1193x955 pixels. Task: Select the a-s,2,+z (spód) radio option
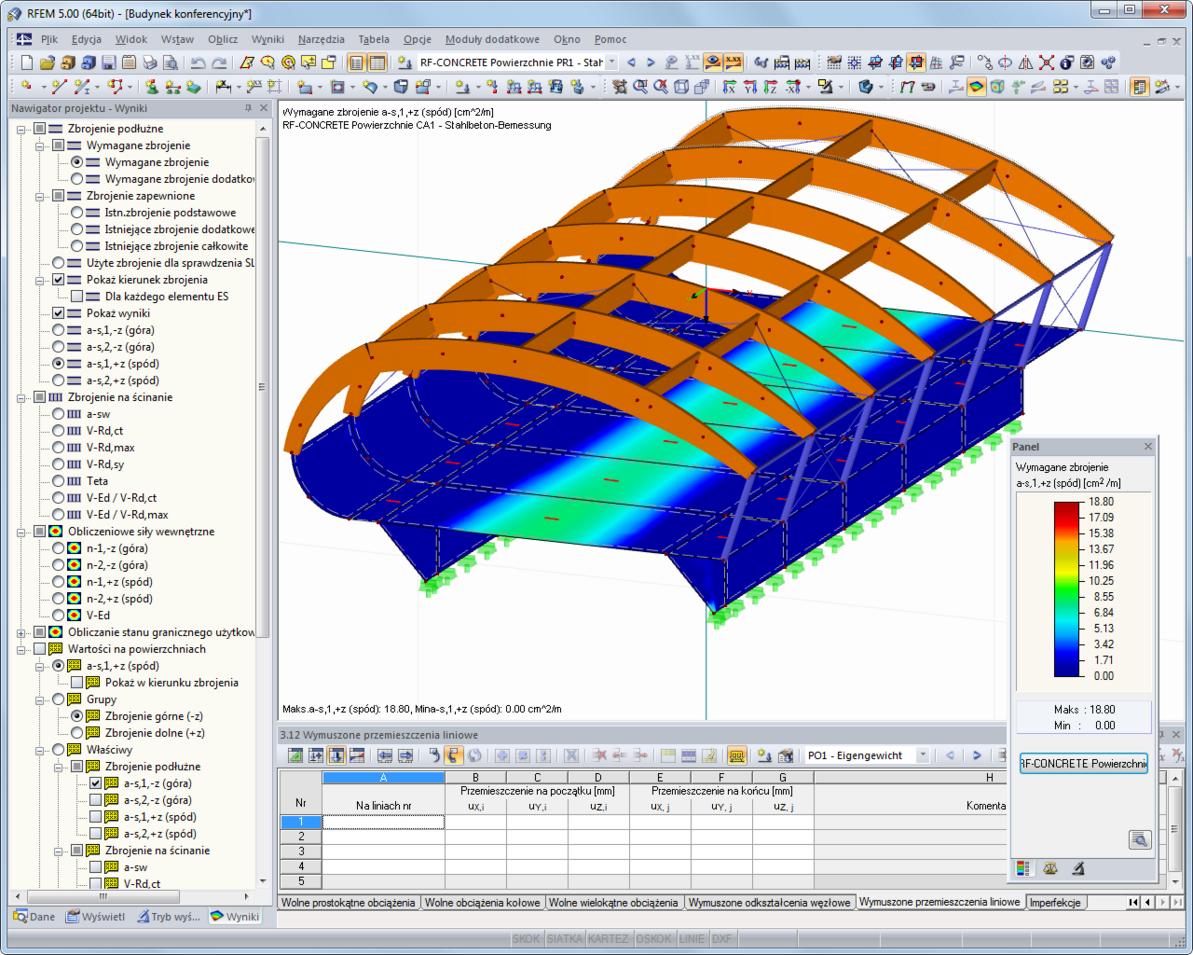coord(58,380)
